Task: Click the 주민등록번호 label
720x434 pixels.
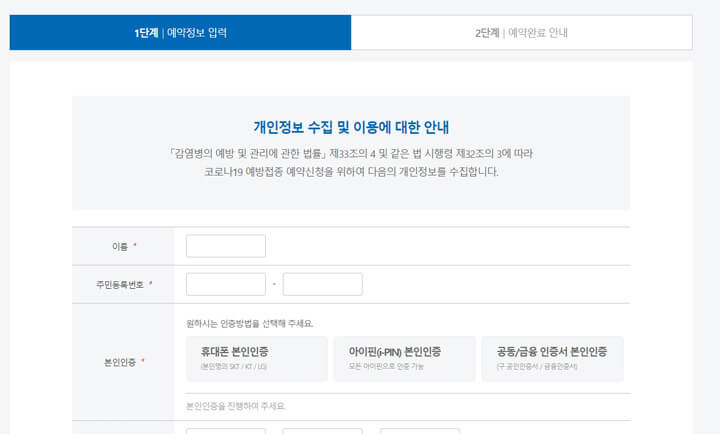Action: pos(120,285)
